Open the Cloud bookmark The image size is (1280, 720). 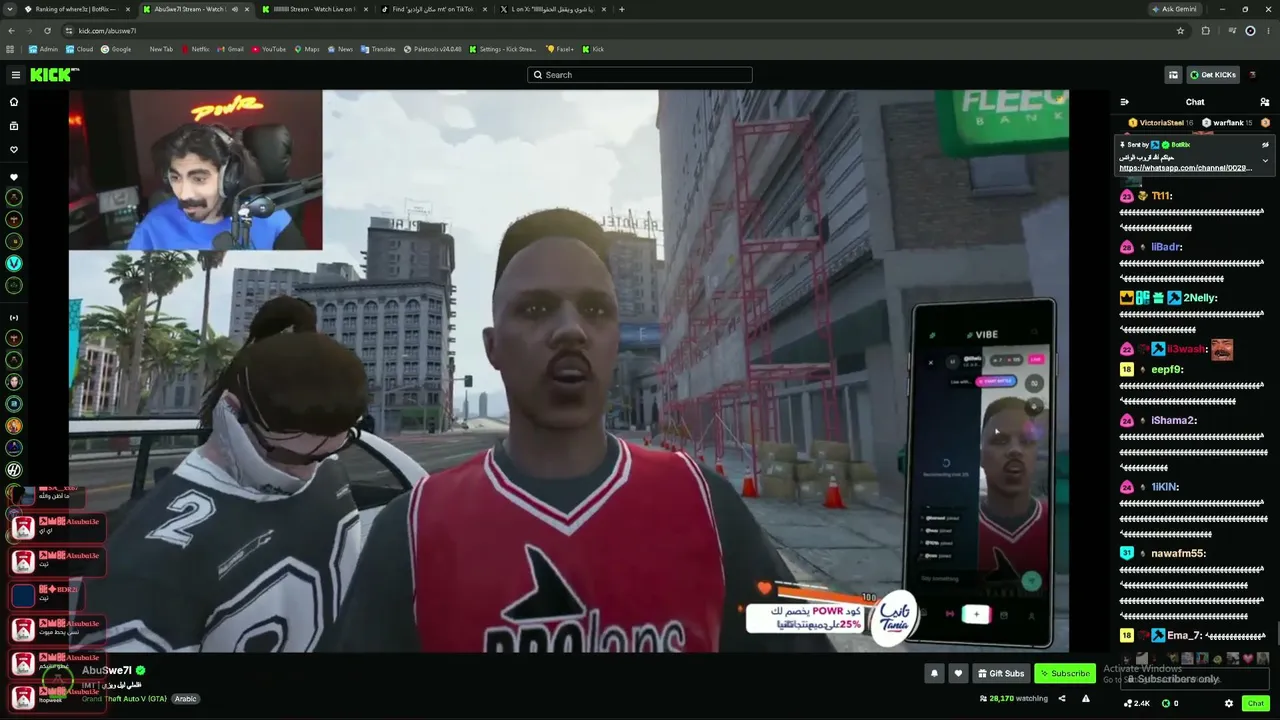pos(79,49)
